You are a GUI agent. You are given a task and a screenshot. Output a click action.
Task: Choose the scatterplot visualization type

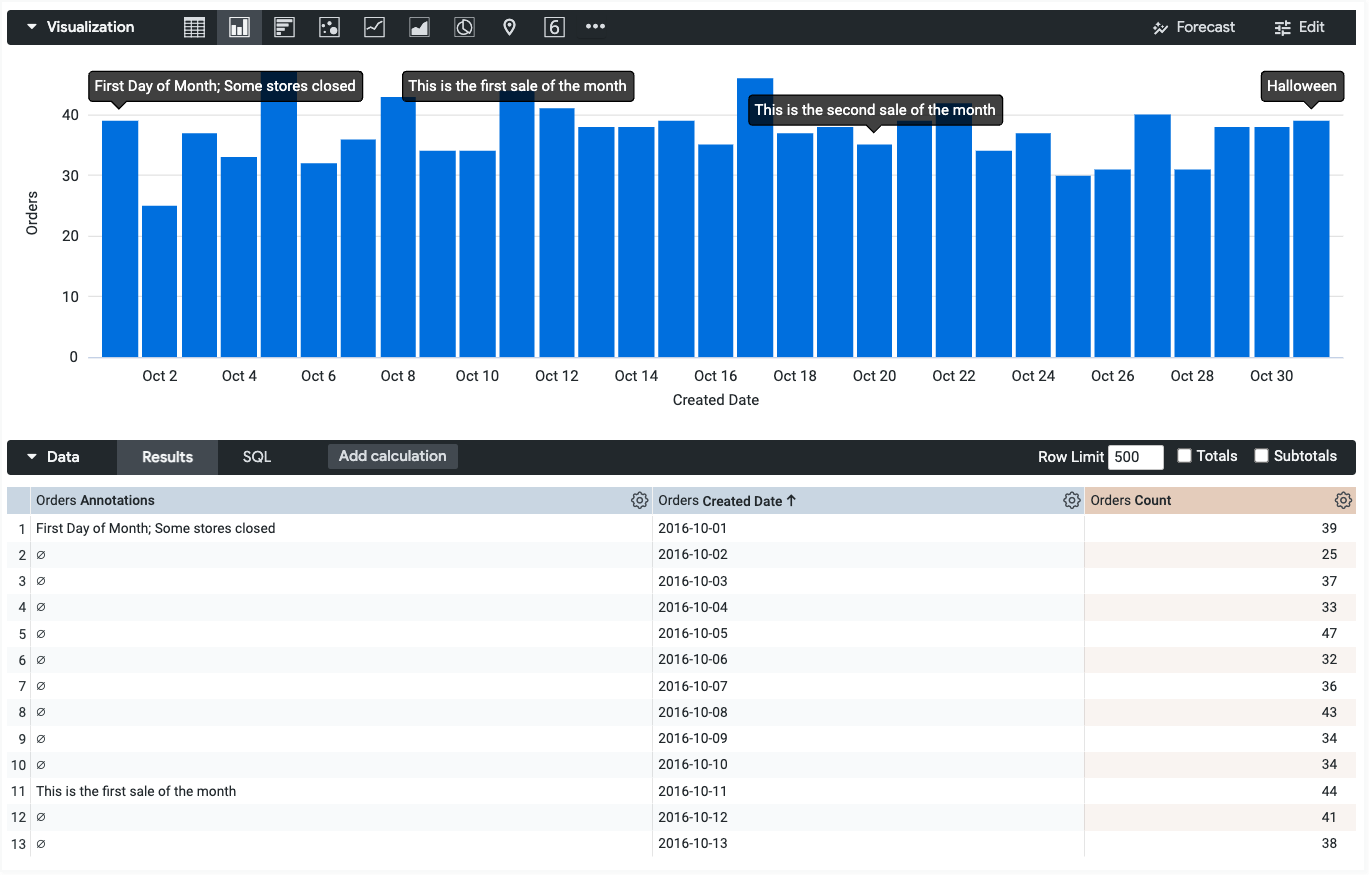click(x=329, y=28)
